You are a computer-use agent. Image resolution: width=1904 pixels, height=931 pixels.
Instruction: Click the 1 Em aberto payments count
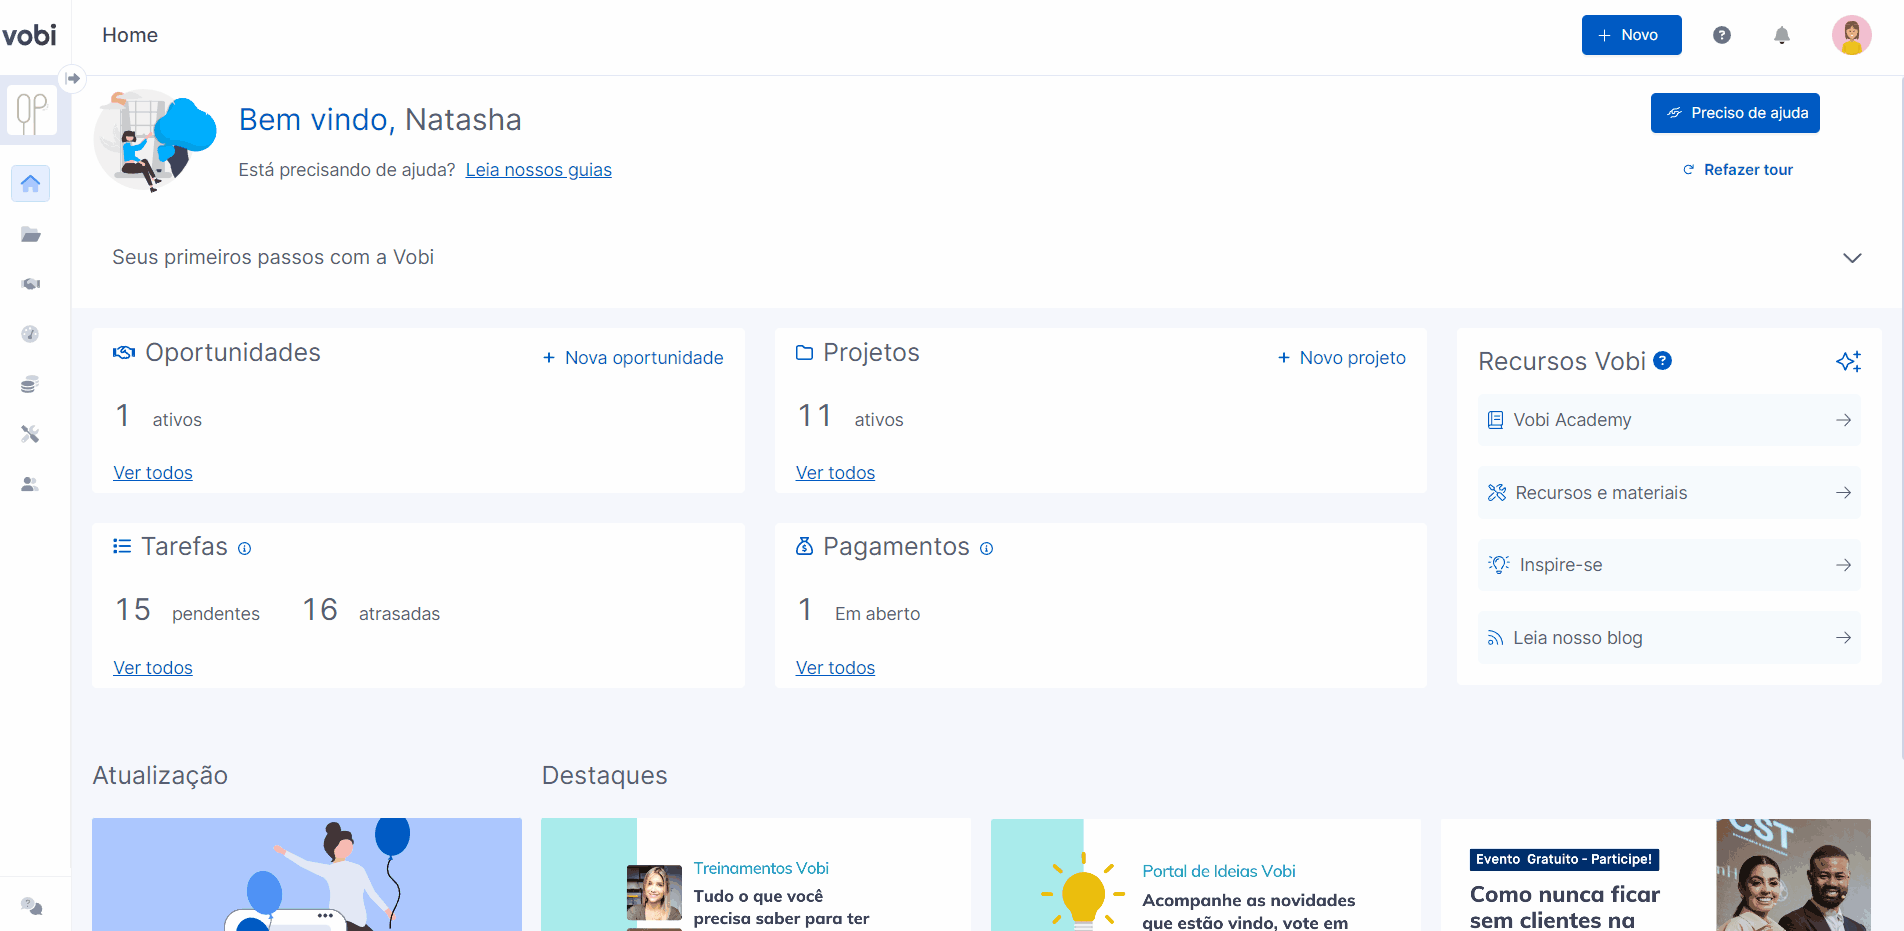[x=859, y=610]
